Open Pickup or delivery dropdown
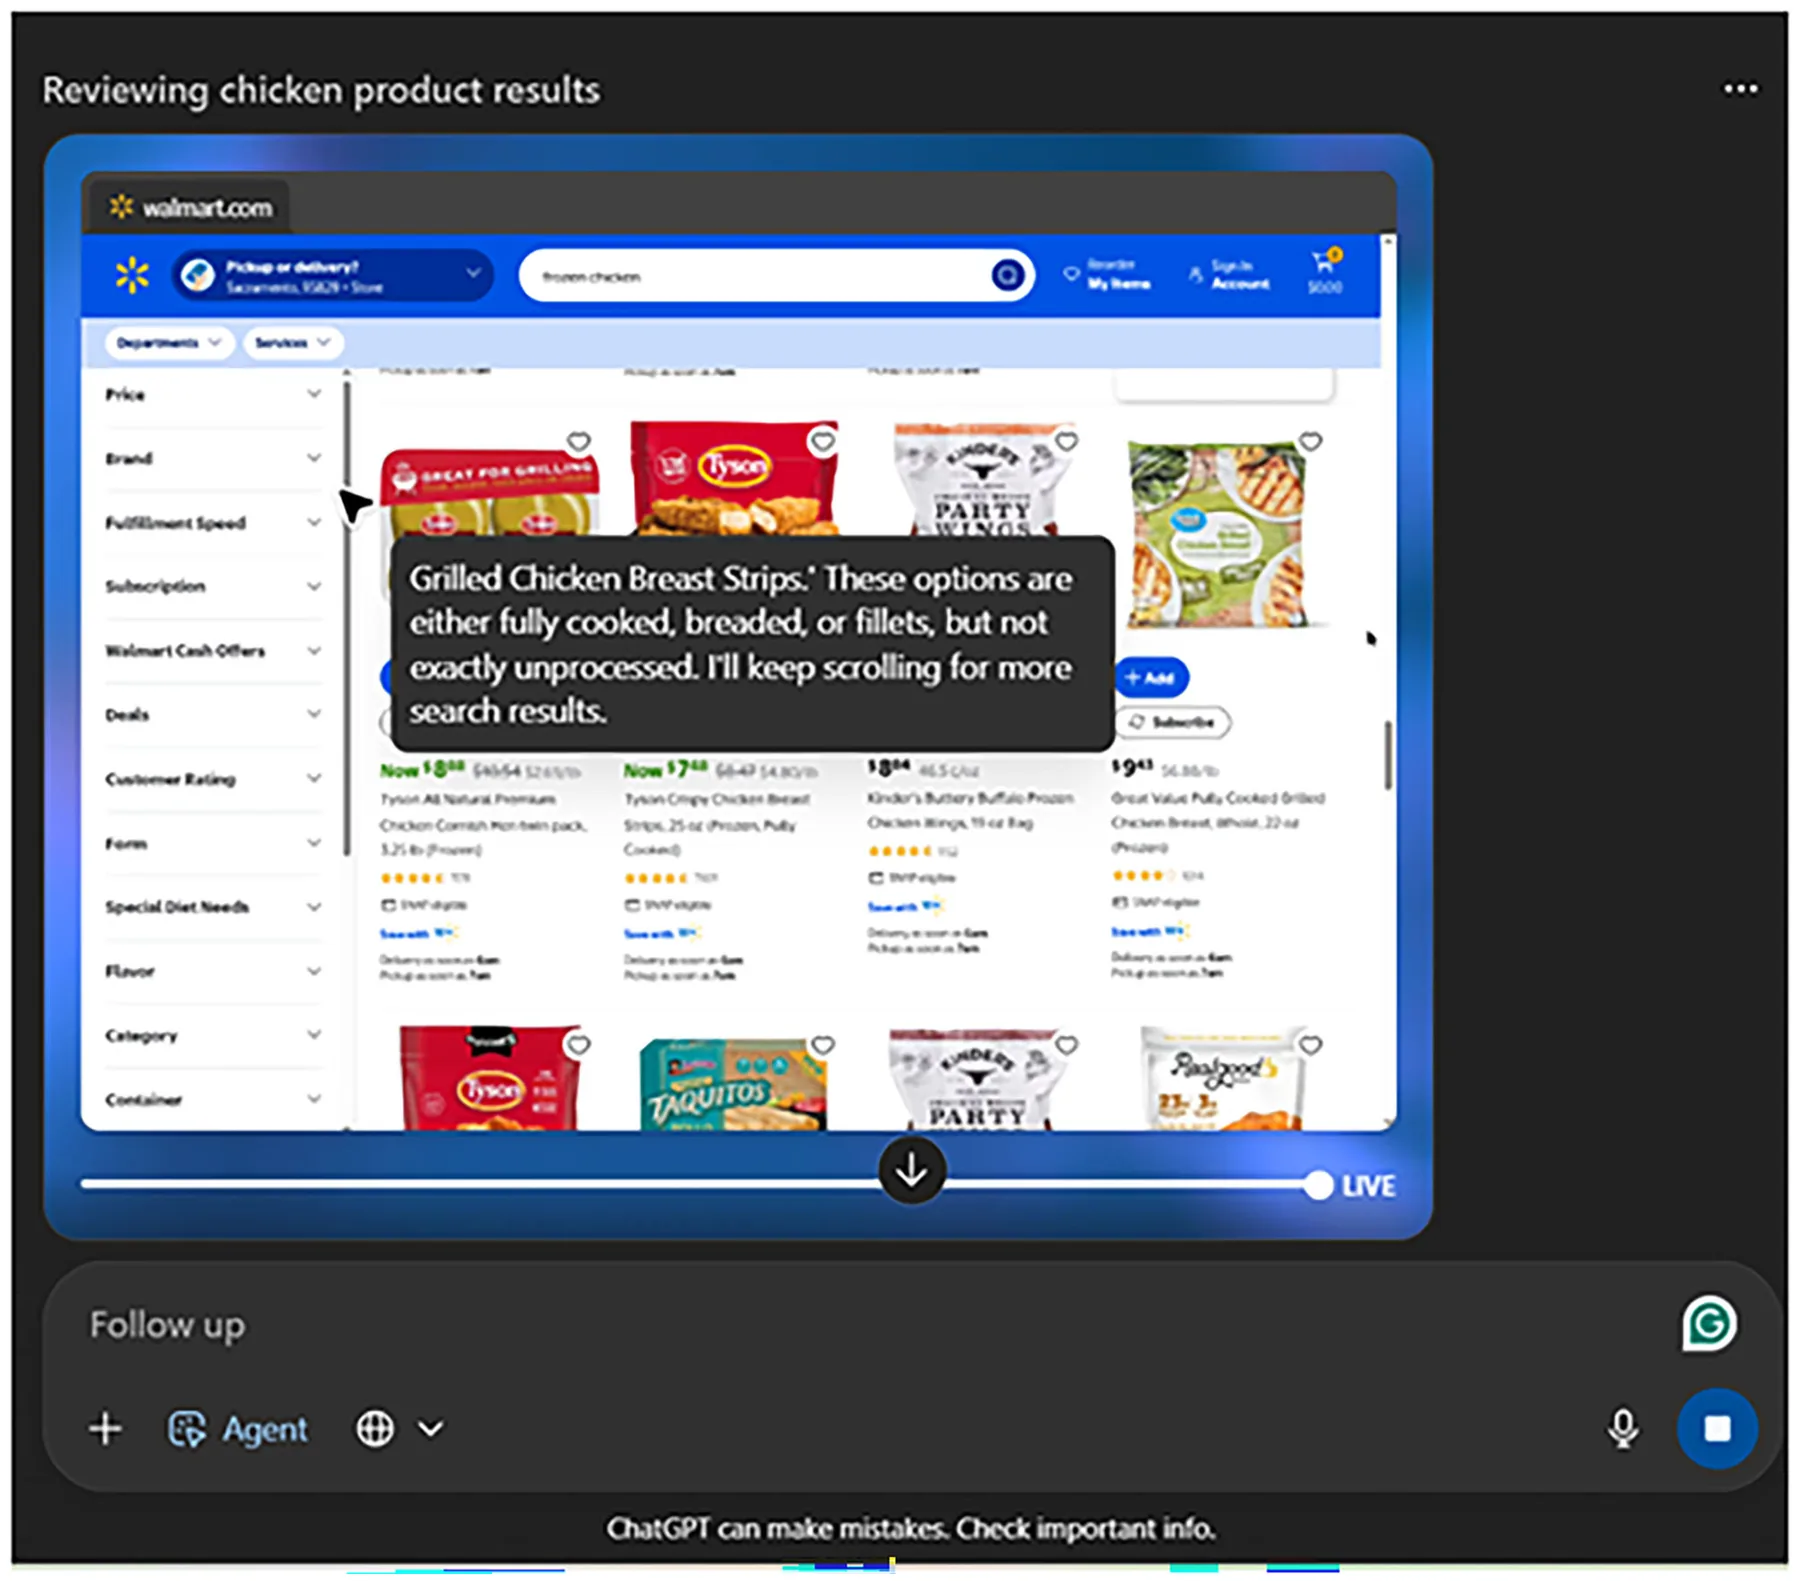The height and width of the screenshot is (1581, 1800). (333, 275)
